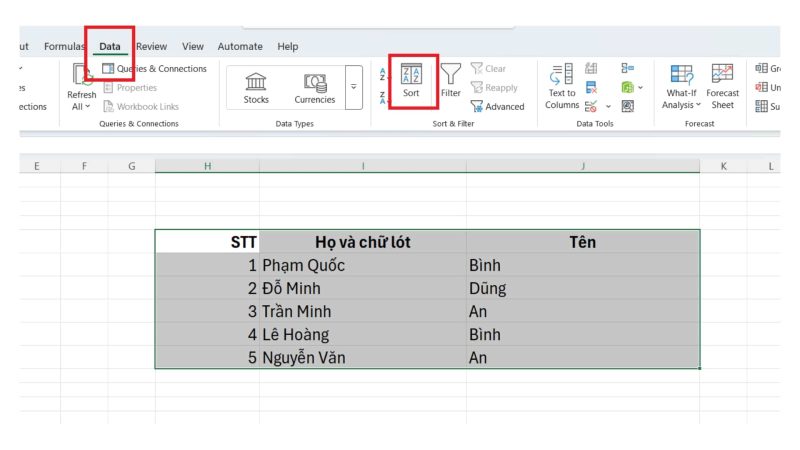Screen dimensions: 800x450
Task: Expand the Data Types gallery
Action: pyautogui.click(x=354, y=87)
